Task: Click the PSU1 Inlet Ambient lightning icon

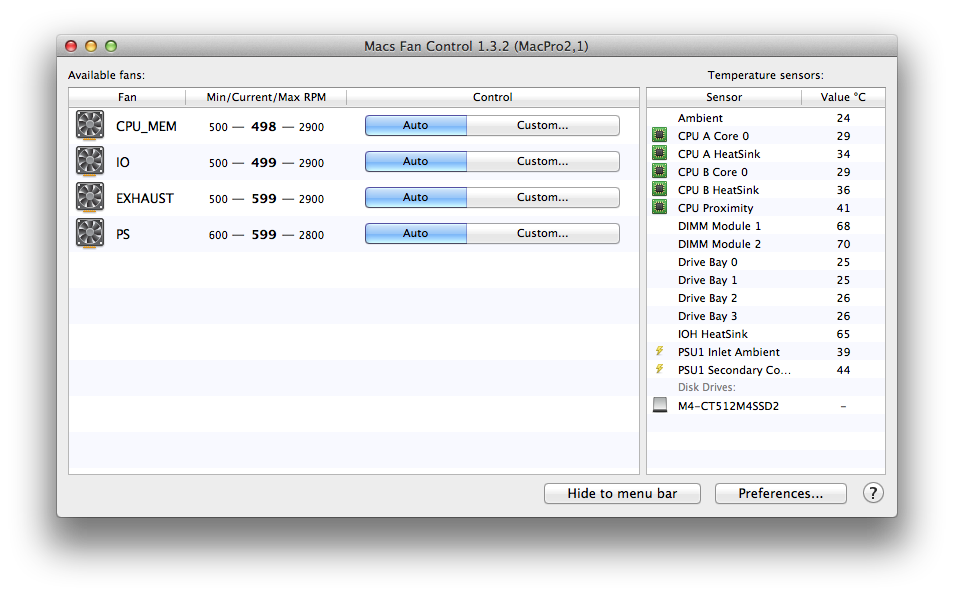Action: 660,351
